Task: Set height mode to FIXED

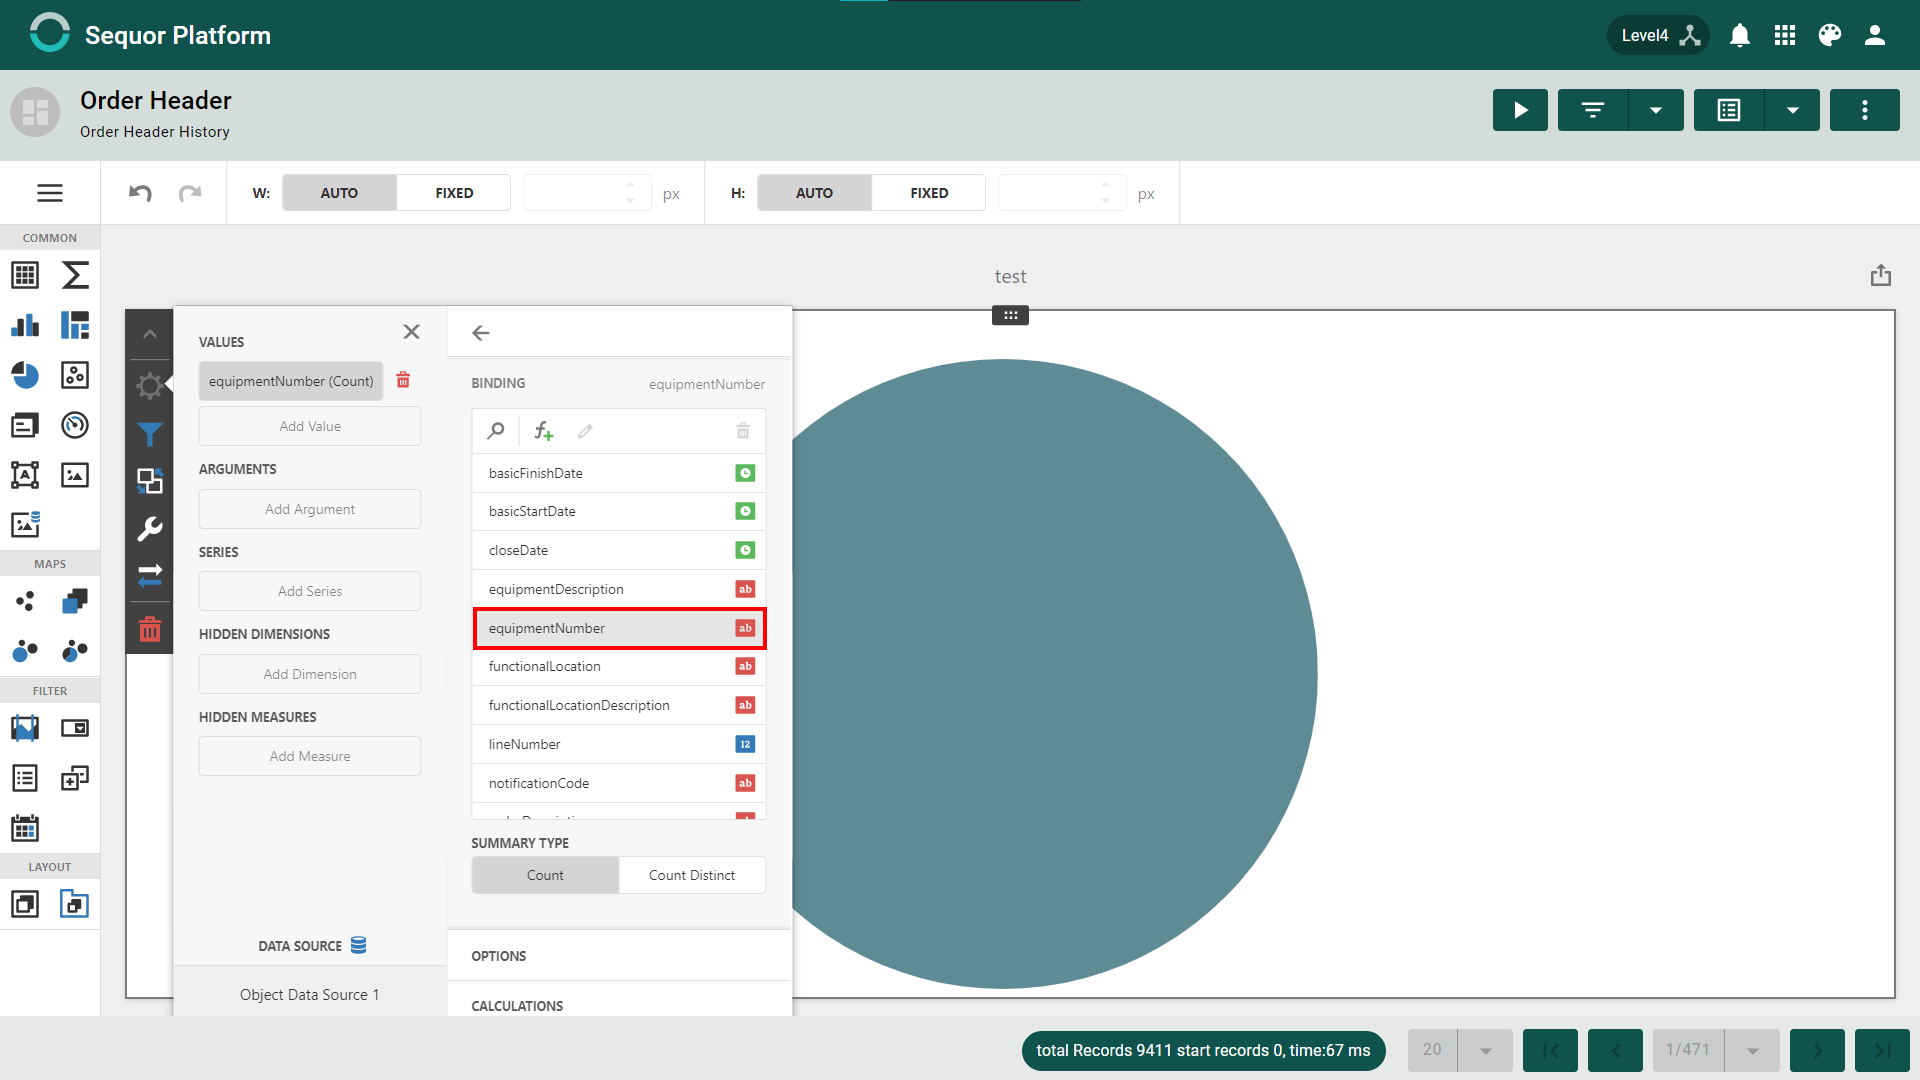Action: tap(929, 193)
